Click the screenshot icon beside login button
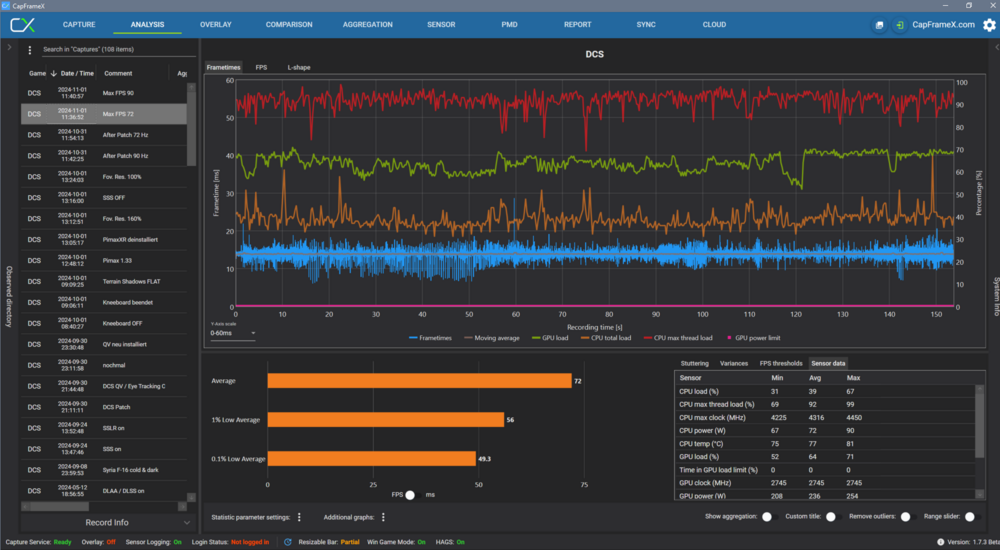The width and height of the screenshot is (1000, 550). (x=879, y=25)
